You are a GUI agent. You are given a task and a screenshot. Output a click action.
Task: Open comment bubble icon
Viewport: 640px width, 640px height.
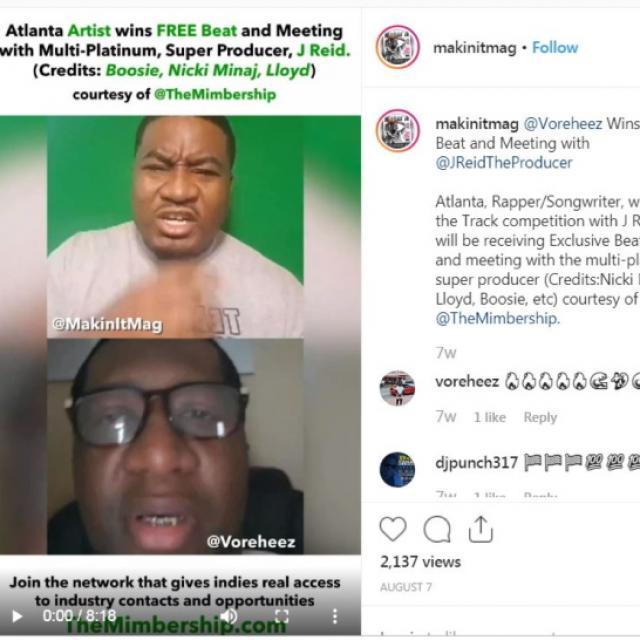click(437, 529)
